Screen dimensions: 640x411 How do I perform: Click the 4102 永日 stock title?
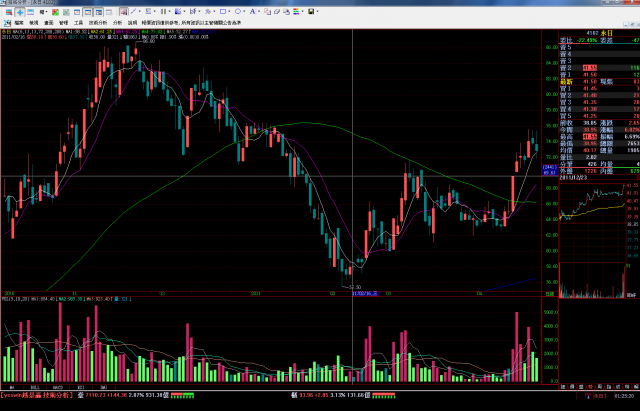(599, 33)
